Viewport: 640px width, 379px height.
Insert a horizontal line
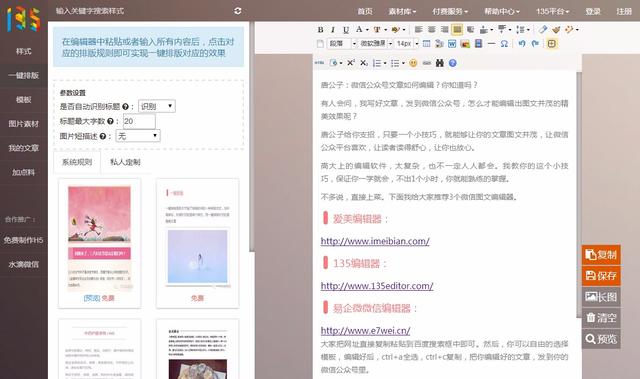click(x=491, y=44)
